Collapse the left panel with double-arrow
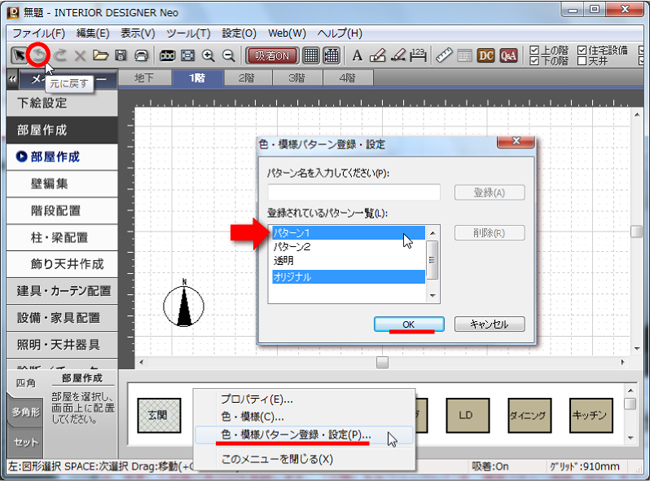Screen dimensions: 650x481 point(11,78)
